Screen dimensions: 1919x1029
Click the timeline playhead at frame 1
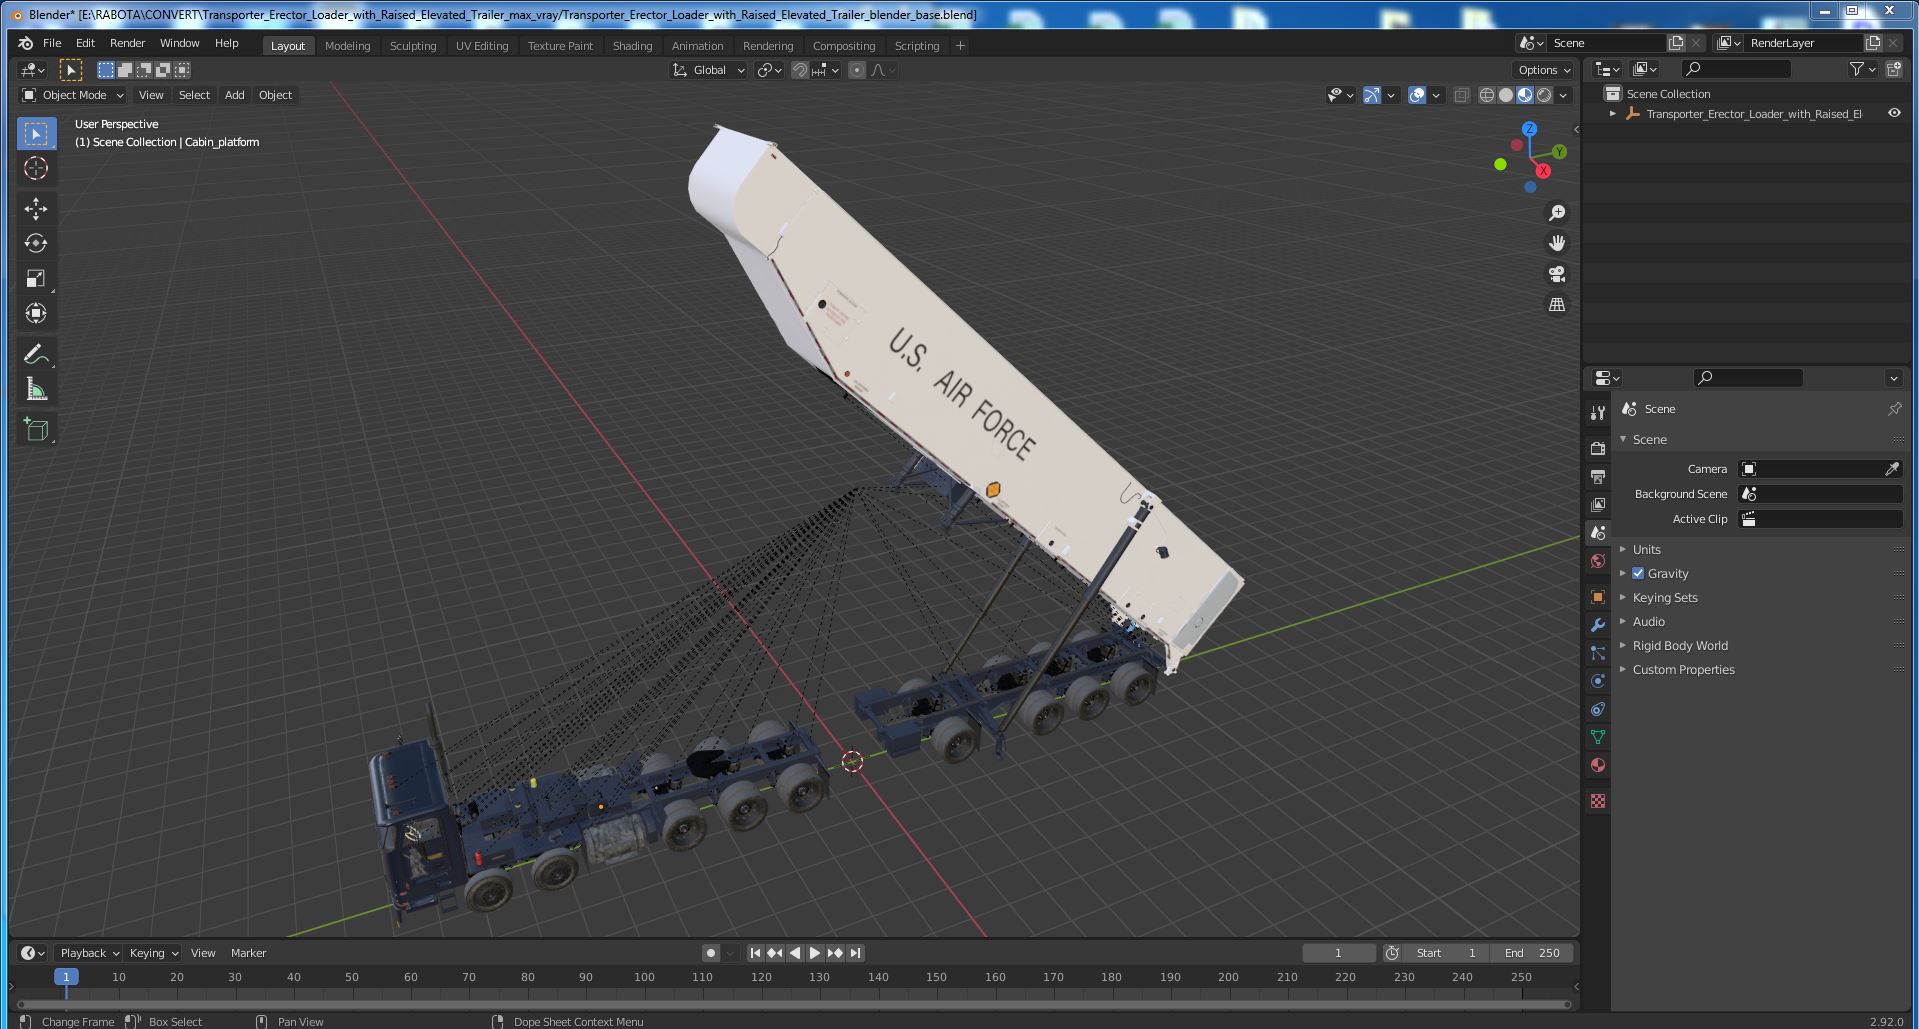pos(66,977)
